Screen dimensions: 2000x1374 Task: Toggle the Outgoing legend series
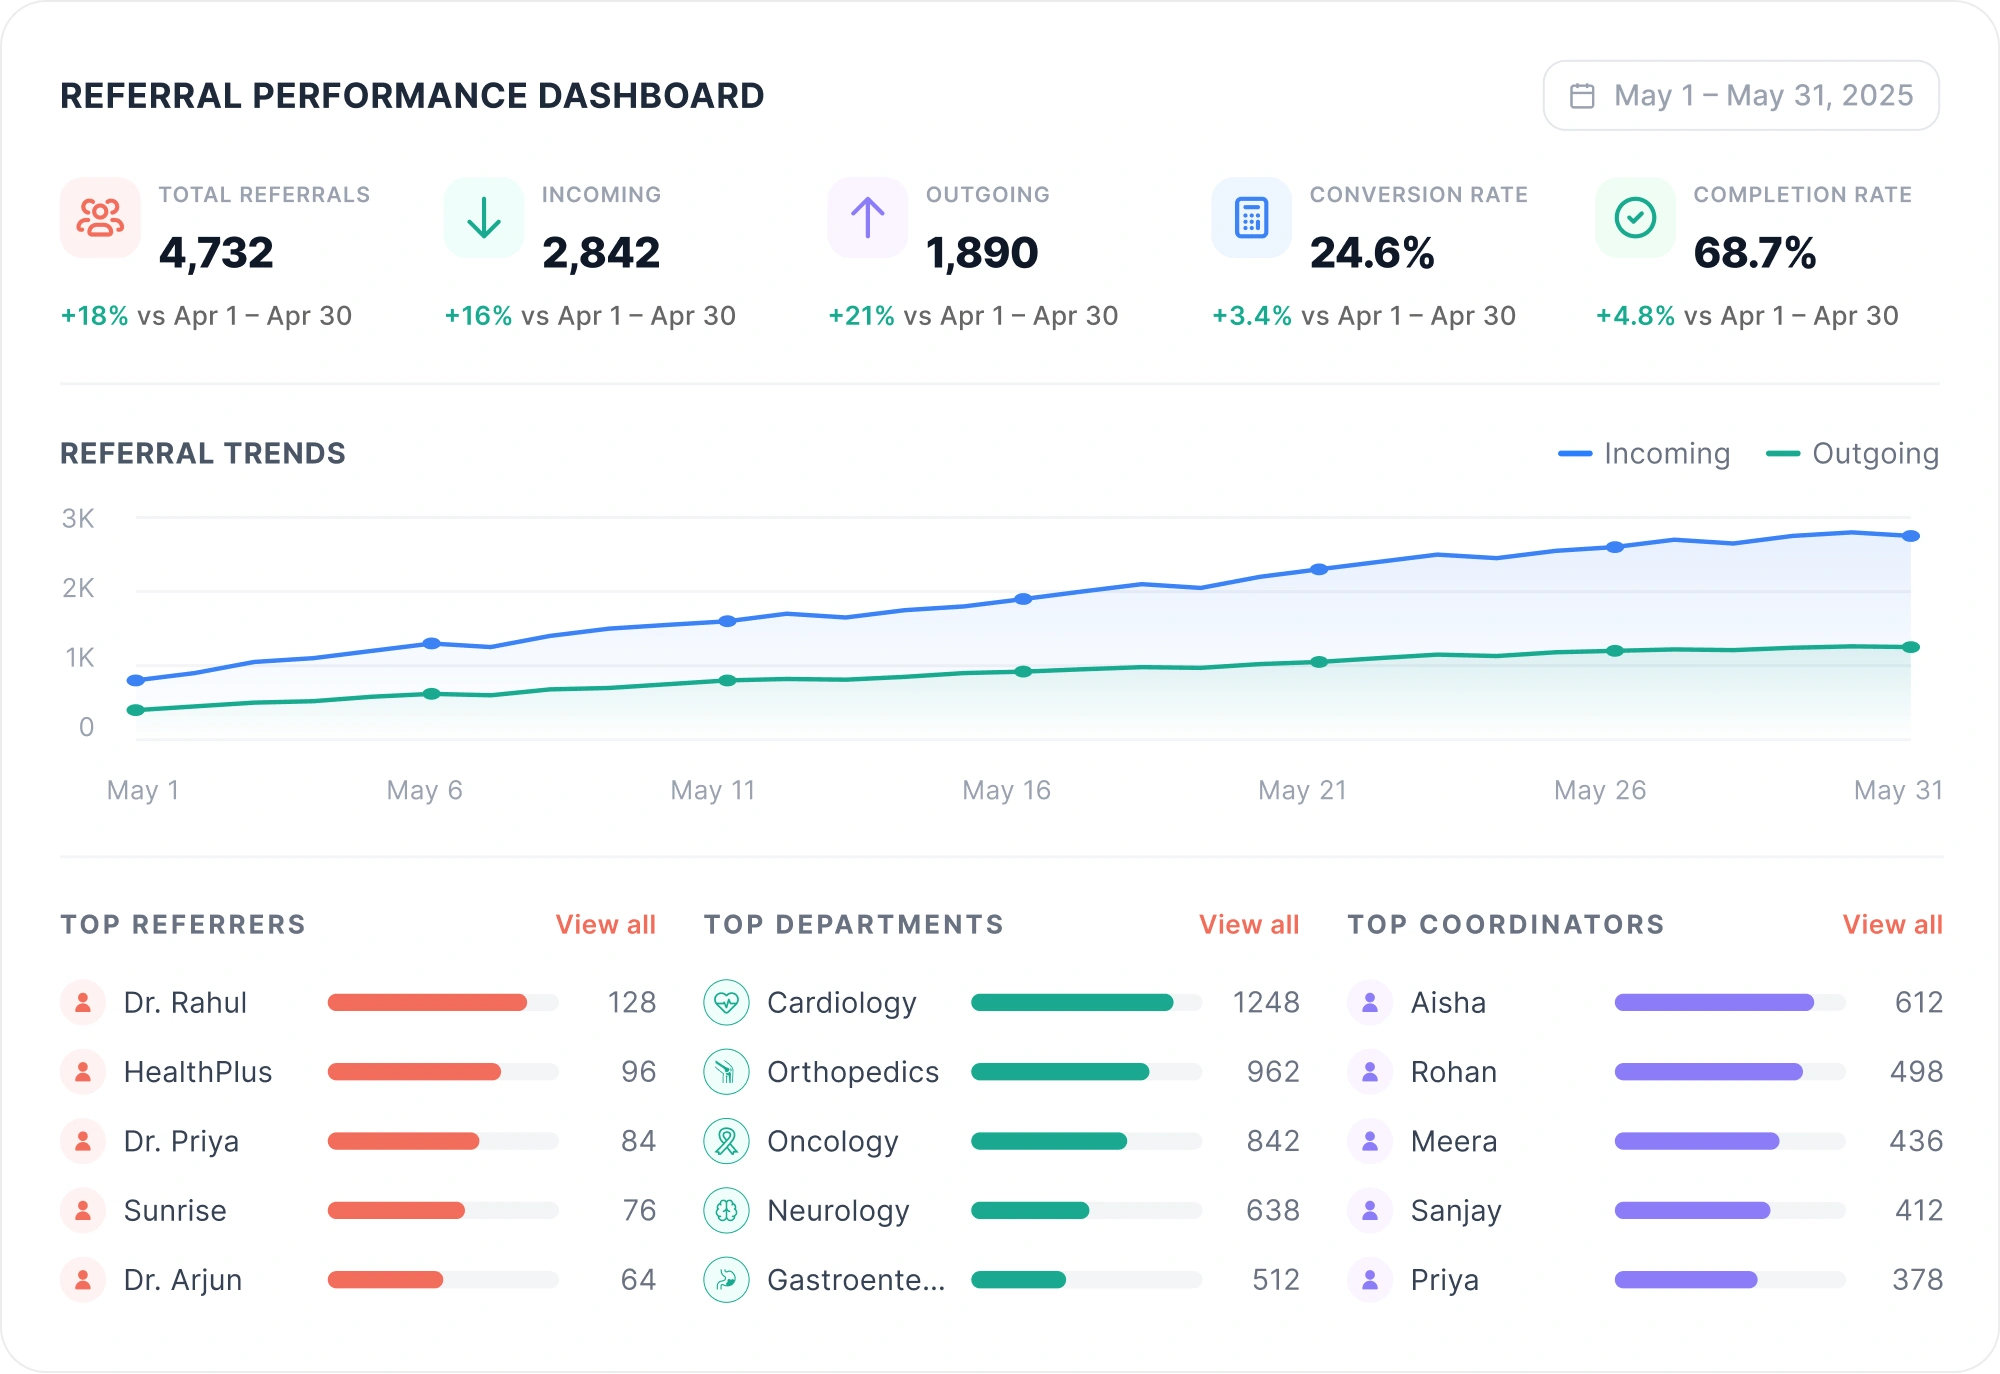(1853, 454)
